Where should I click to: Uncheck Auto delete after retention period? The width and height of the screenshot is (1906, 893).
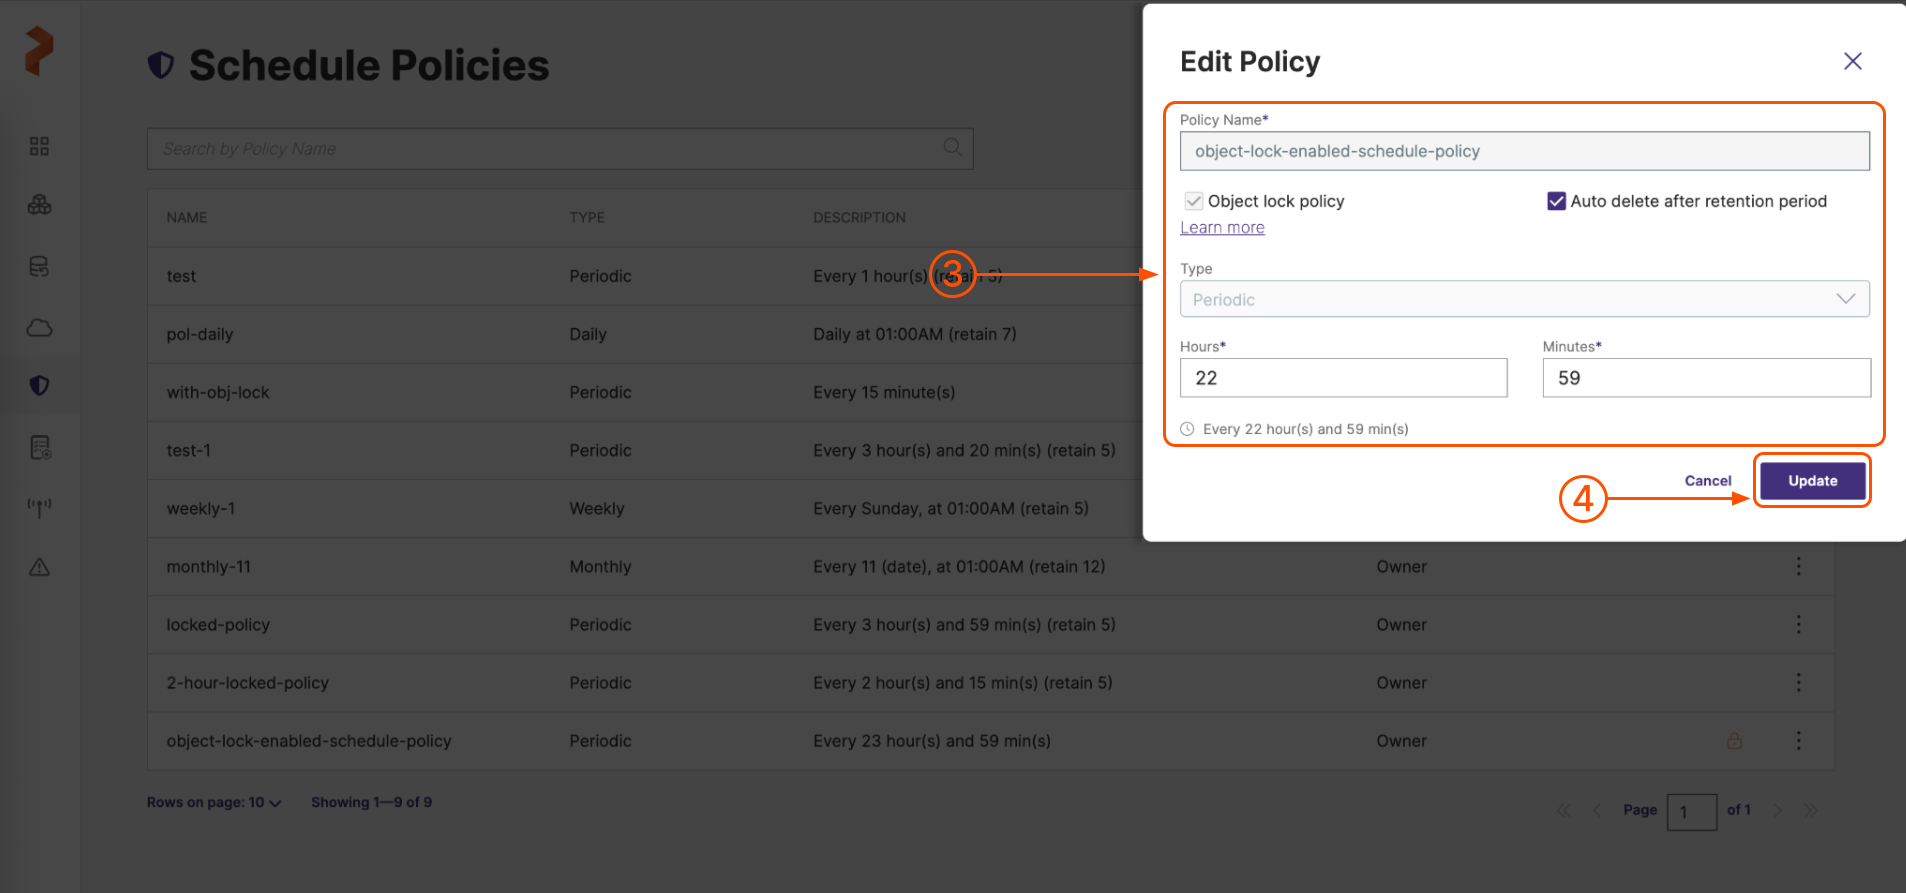pyautogui.click(x=1556, y=201)
